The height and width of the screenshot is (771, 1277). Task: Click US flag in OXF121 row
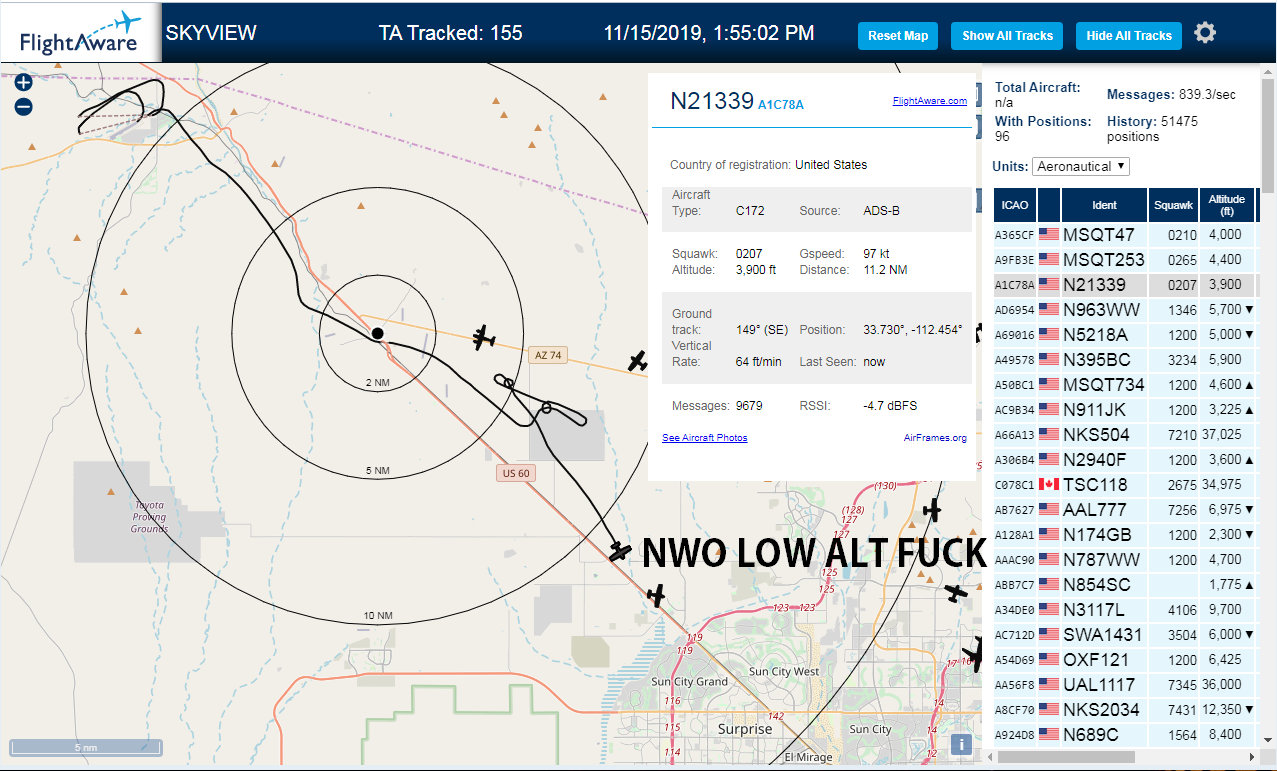pyautogui.click(x=1049, y=660)
